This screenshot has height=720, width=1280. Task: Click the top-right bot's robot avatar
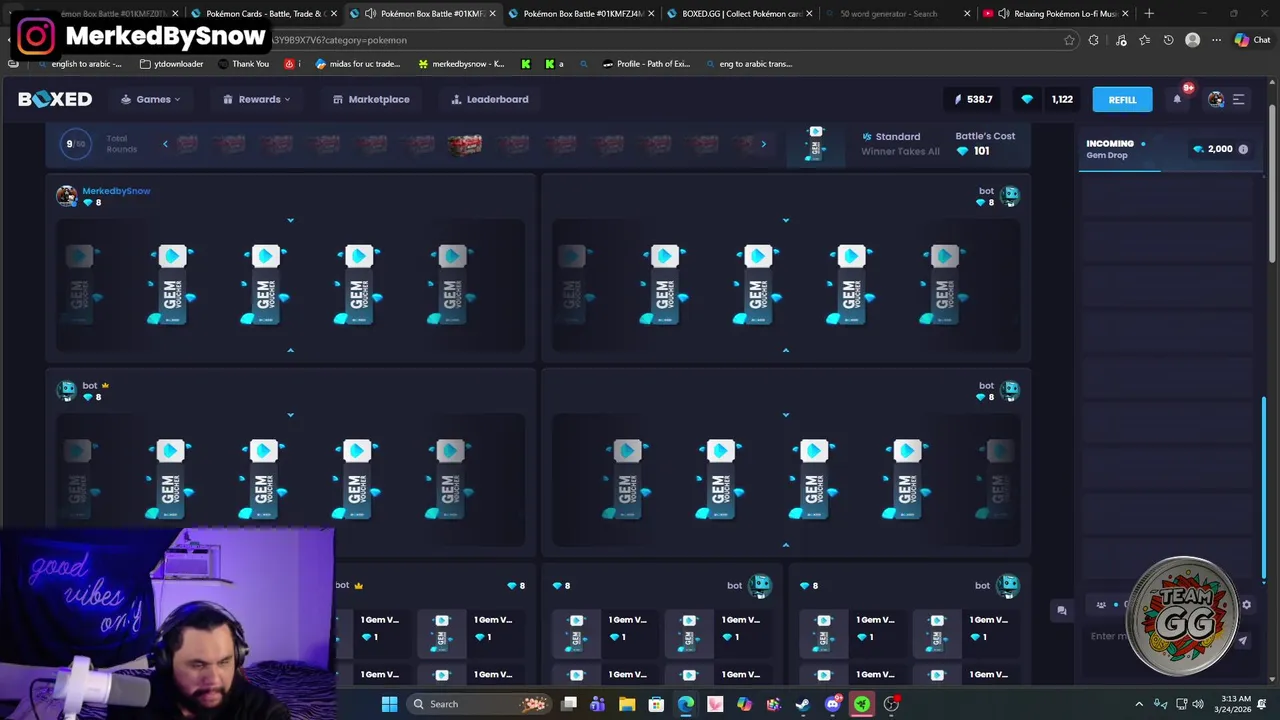point(1010,195)
